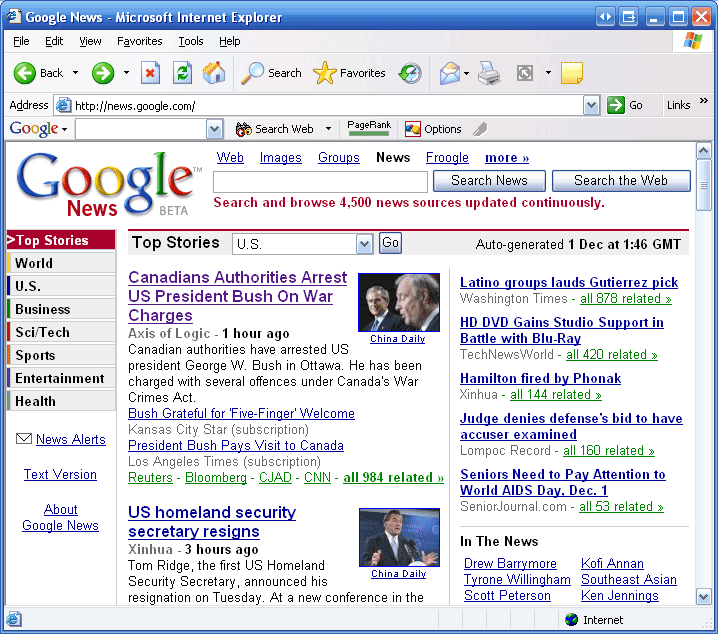Viewport: 718px width, 634px height.
Task: Open the dropdown arrow after the fullscreen icon
Action: pyautogui.click(x=548, y=73)
